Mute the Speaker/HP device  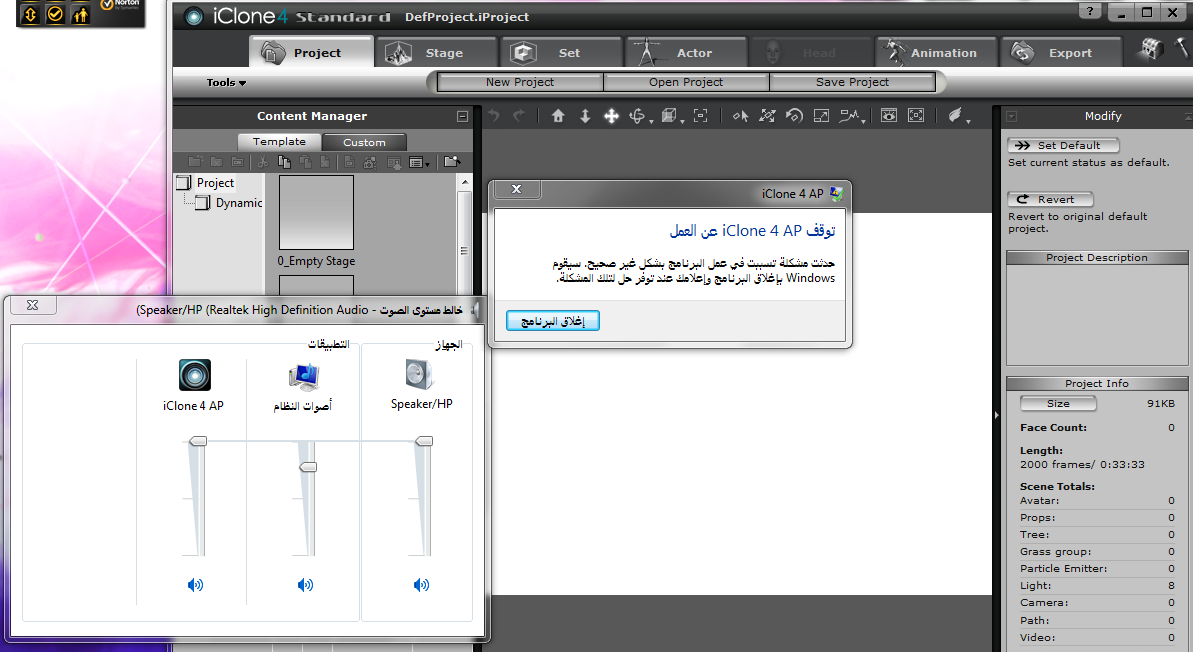click(421, 585)
